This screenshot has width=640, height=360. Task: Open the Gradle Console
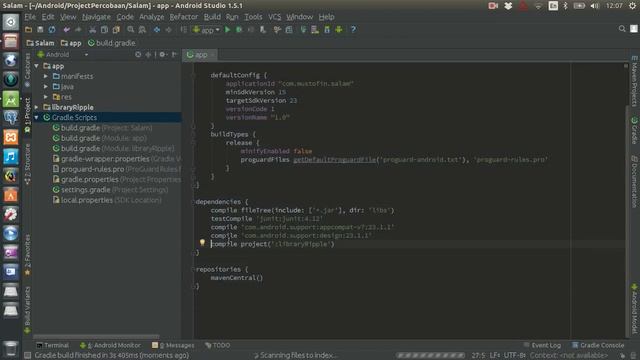click(598, 345)
